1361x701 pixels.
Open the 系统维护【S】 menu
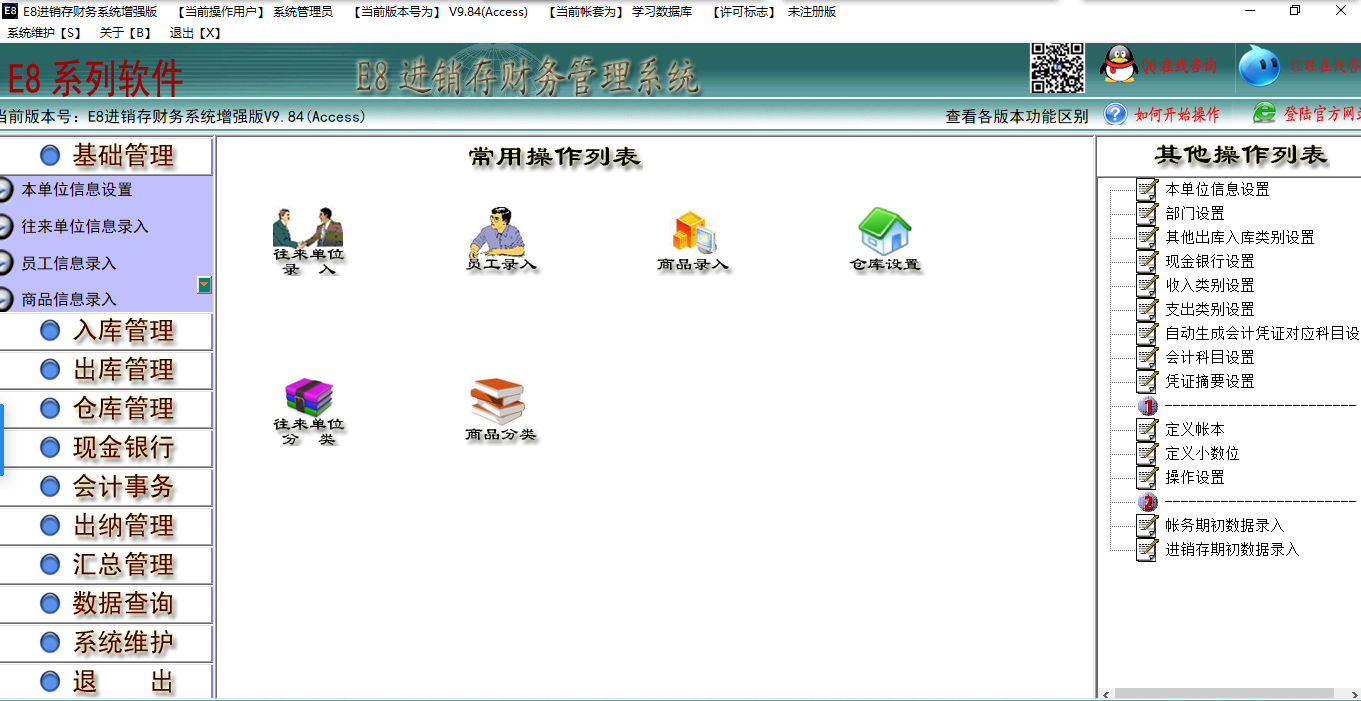pos(44,33)
